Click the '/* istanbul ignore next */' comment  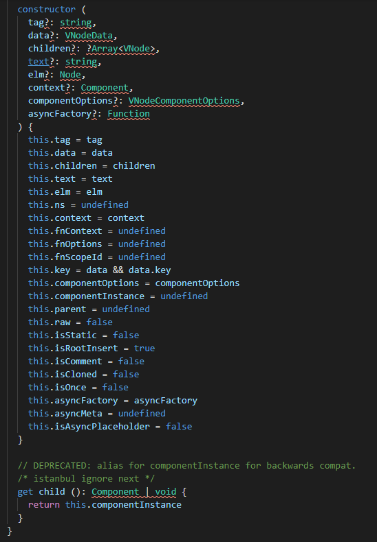point(86,479)
